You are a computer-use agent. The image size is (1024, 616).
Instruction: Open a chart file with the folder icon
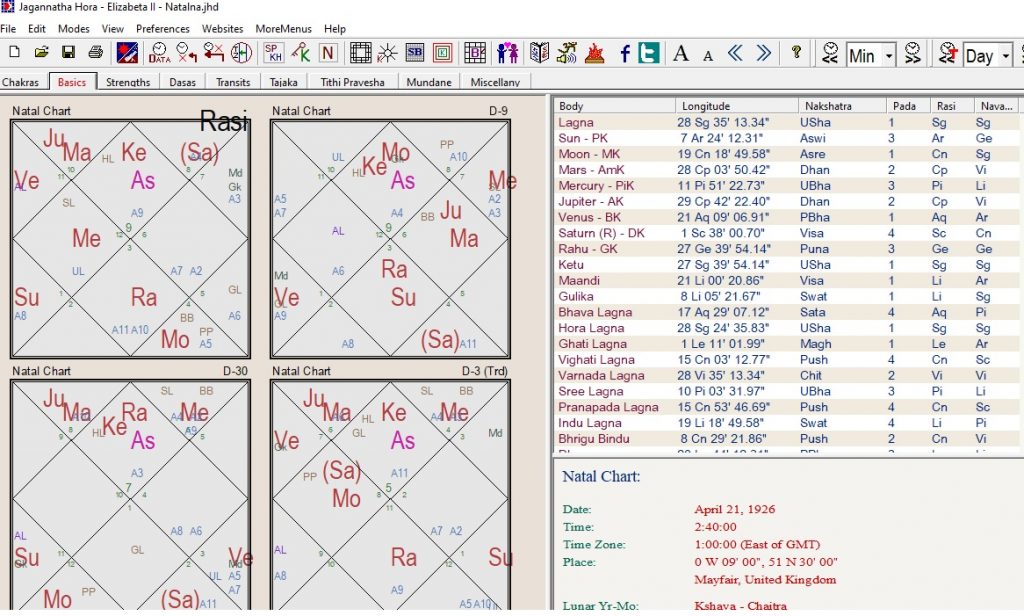[x=41, y=52]
